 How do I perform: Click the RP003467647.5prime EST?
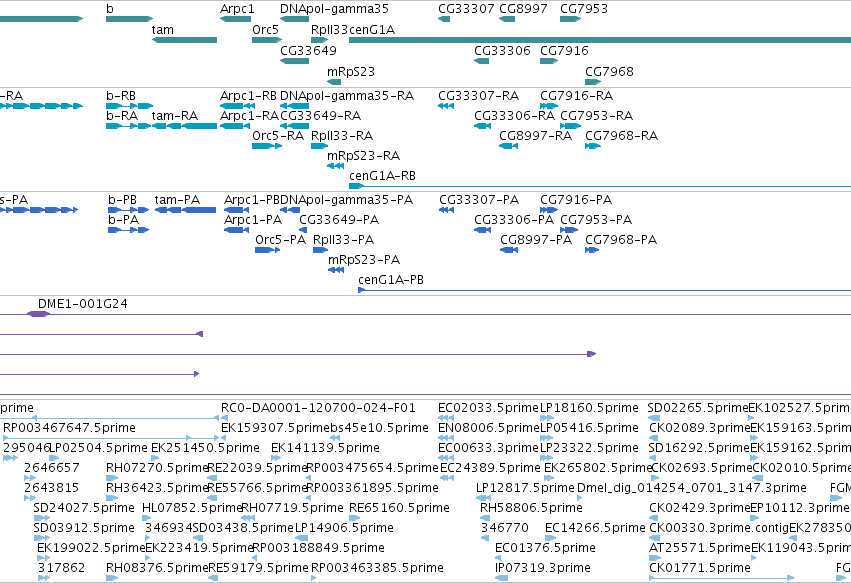tap(111, 438)
